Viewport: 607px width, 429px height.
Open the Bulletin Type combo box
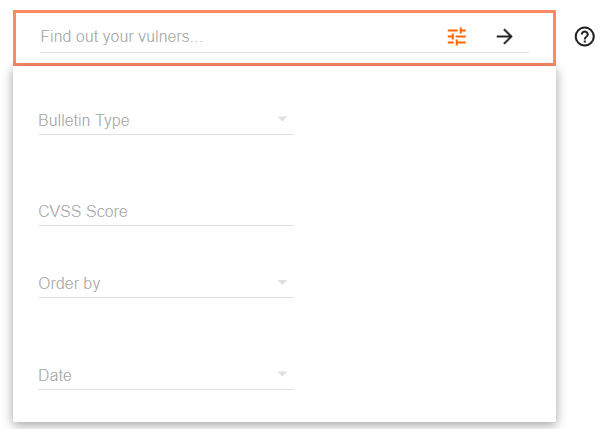click(165, 121)
